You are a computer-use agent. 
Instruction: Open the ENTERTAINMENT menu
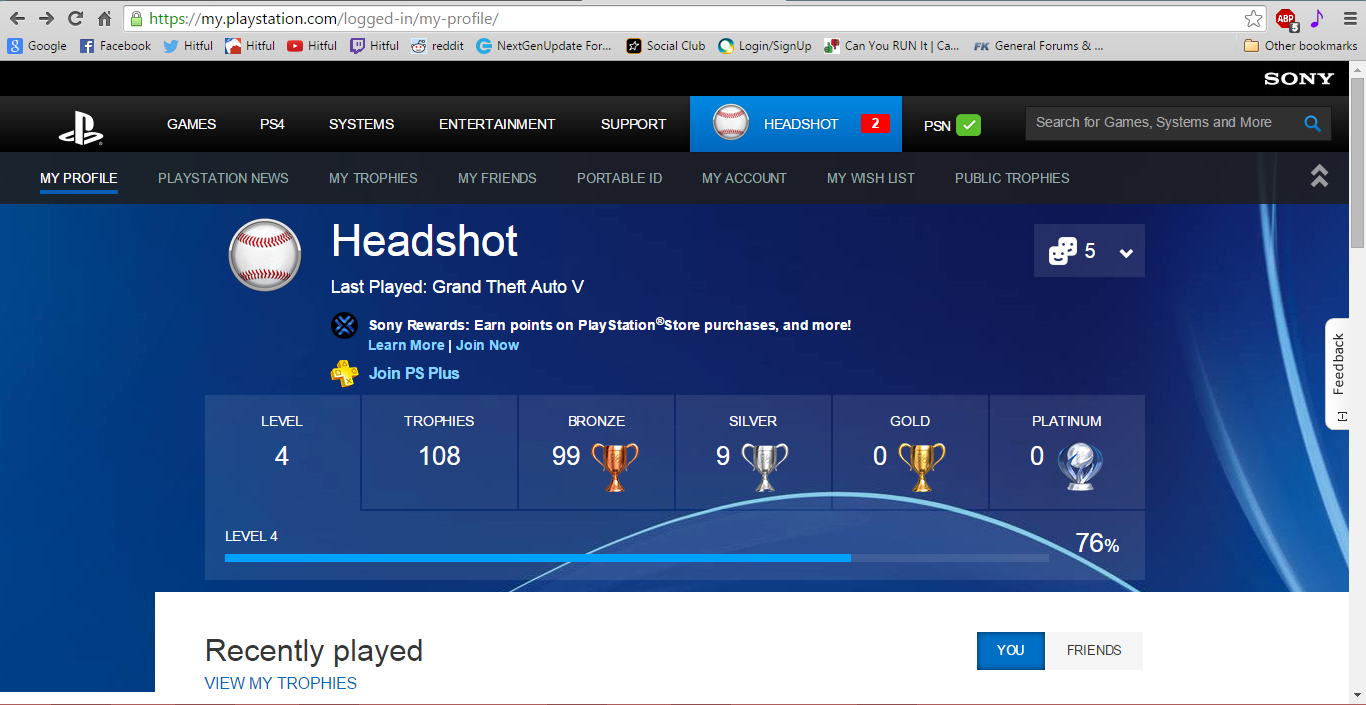497,124
